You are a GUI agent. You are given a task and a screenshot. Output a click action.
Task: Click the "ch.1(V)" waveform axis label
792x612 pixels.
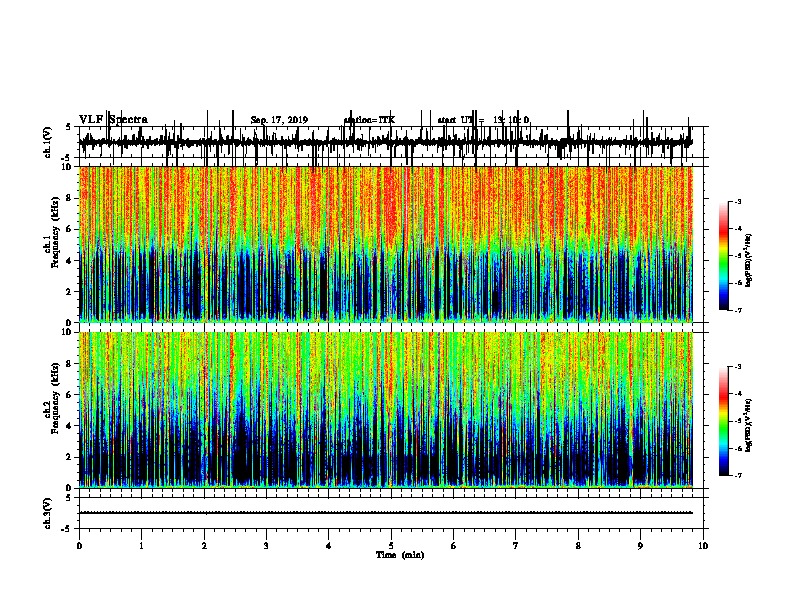pyautogui.click(x=48, y=142)
